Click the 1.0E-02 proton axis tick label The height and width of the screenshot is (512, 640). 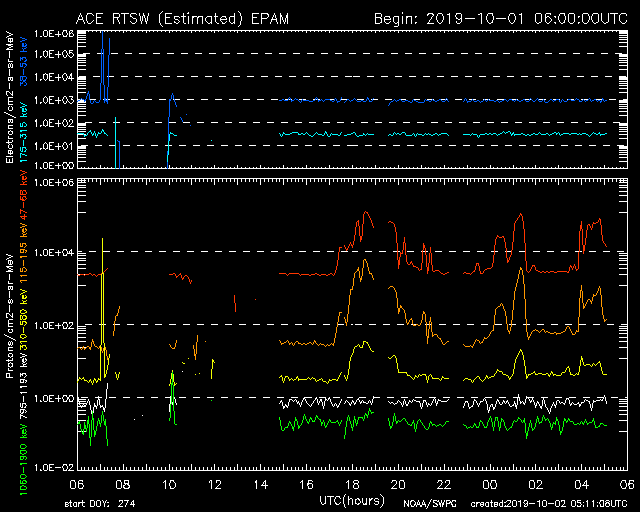click(57, 467)
